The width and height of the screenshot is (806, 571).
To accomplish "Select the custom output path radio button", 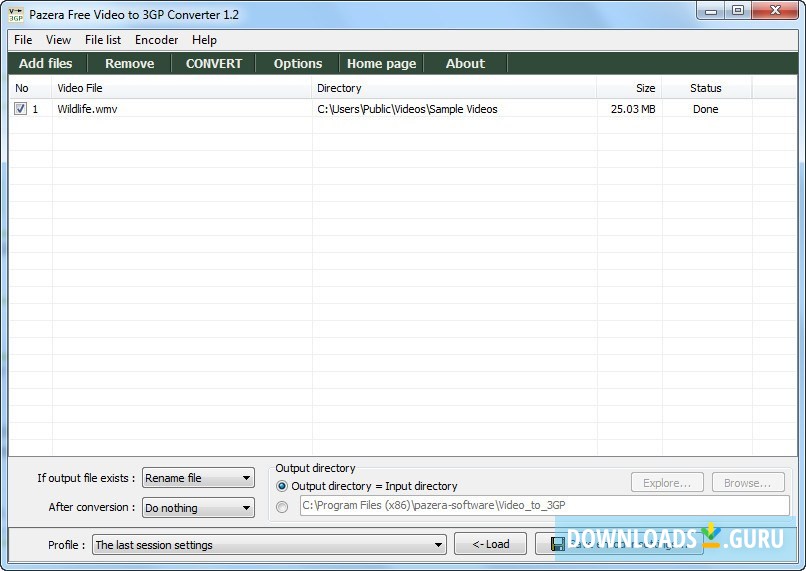I will coord(282,507).
